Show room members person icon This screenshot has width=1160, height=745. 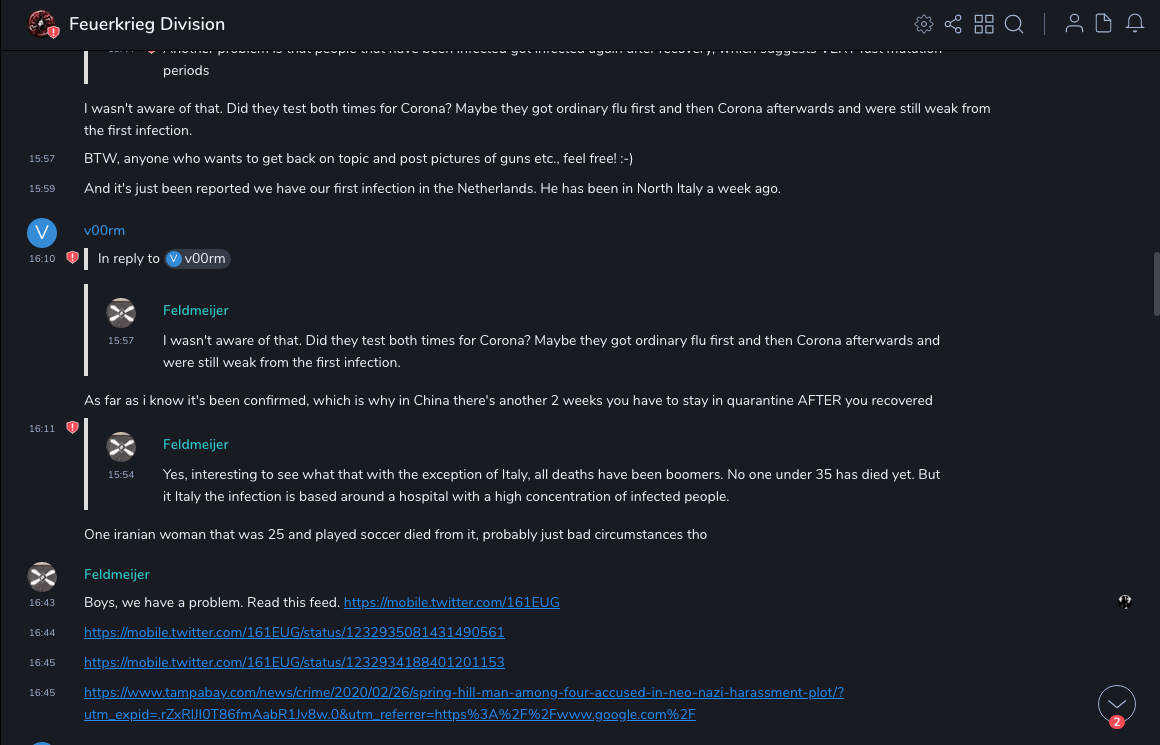pos(1074,24)
